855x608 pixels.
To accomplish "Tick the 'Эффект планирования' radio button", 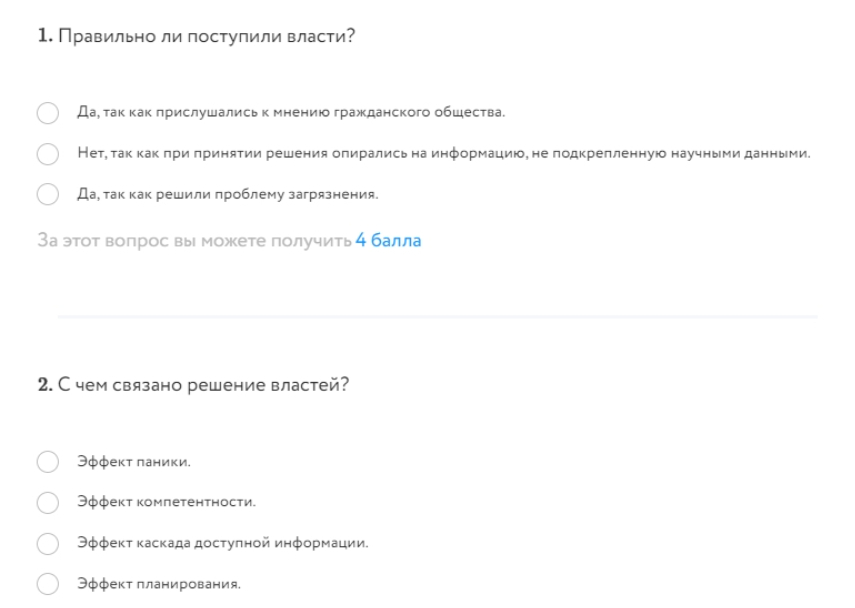I will 48,583.
